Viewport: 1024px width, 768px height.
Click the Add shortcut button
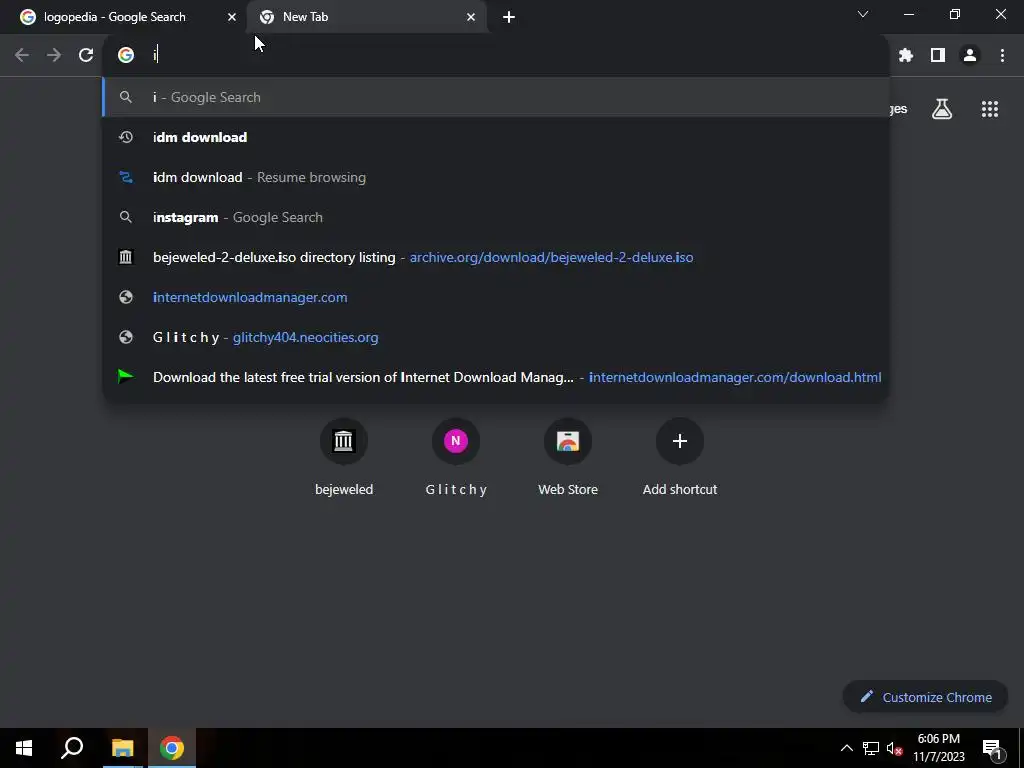pyautogui.click(x=680, y=456)
